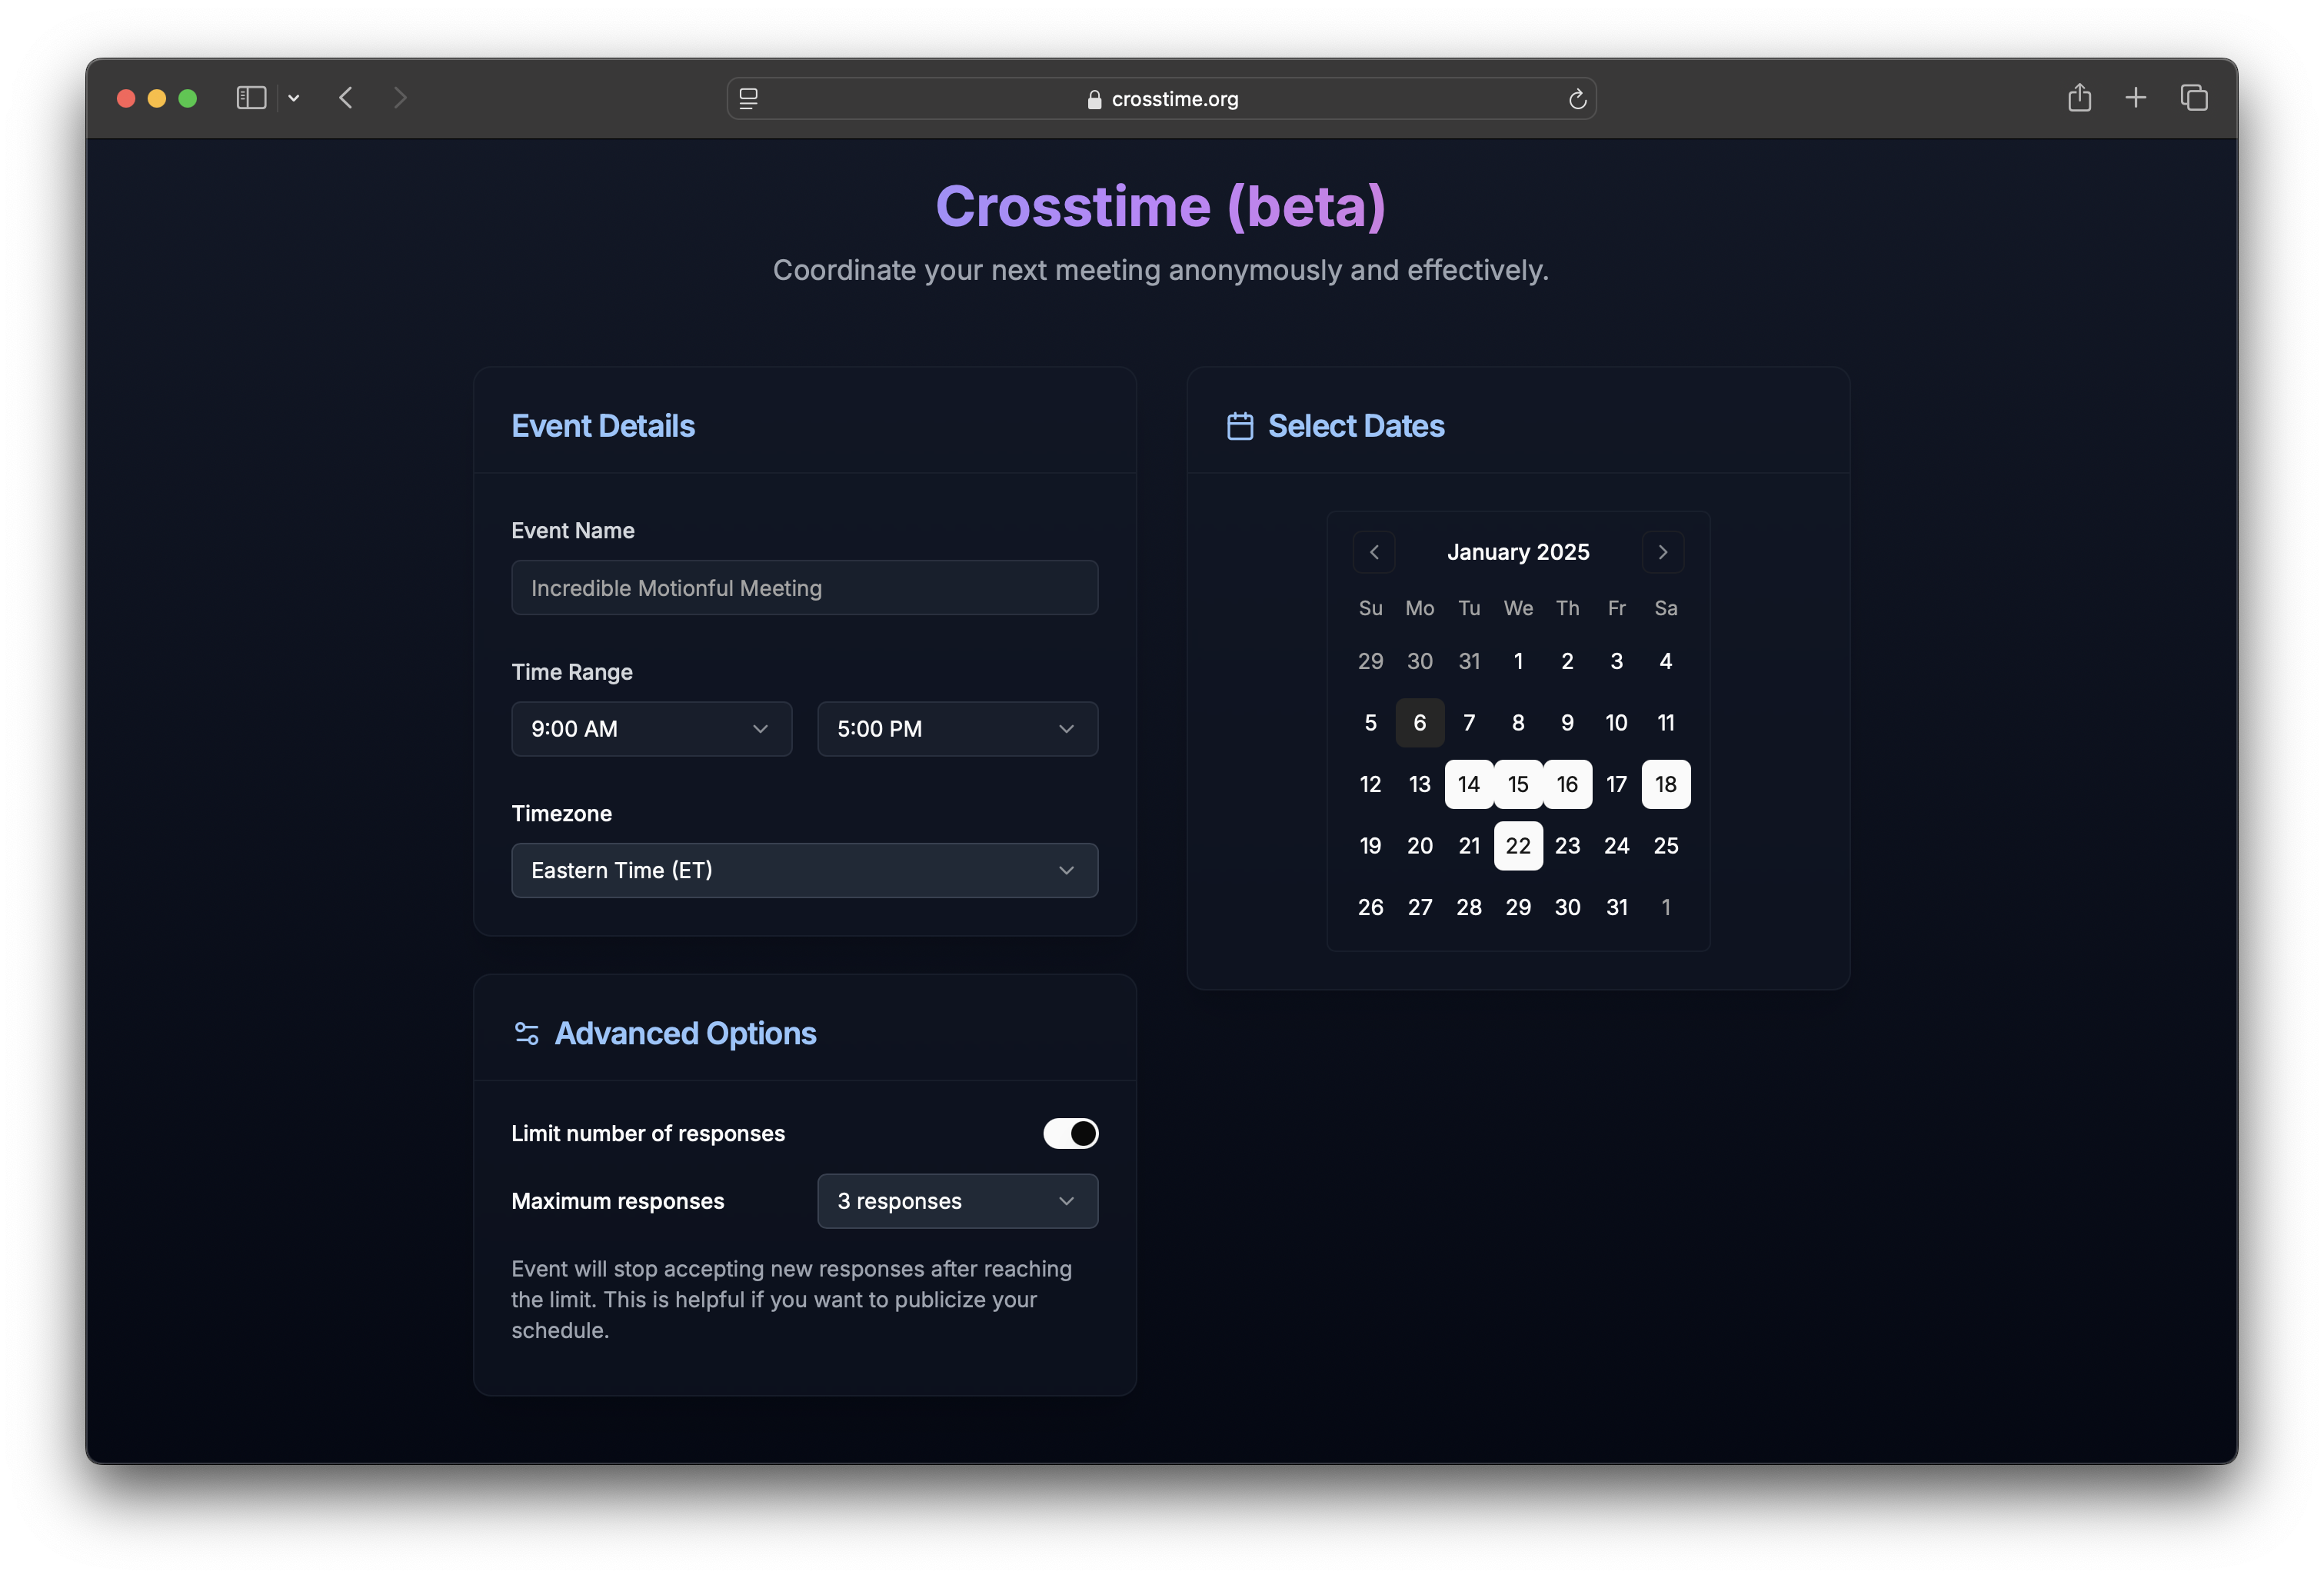The height and width of the screenshot is (1578, 2324).
Task: Go back using browser back arrow
Action: 346,98
